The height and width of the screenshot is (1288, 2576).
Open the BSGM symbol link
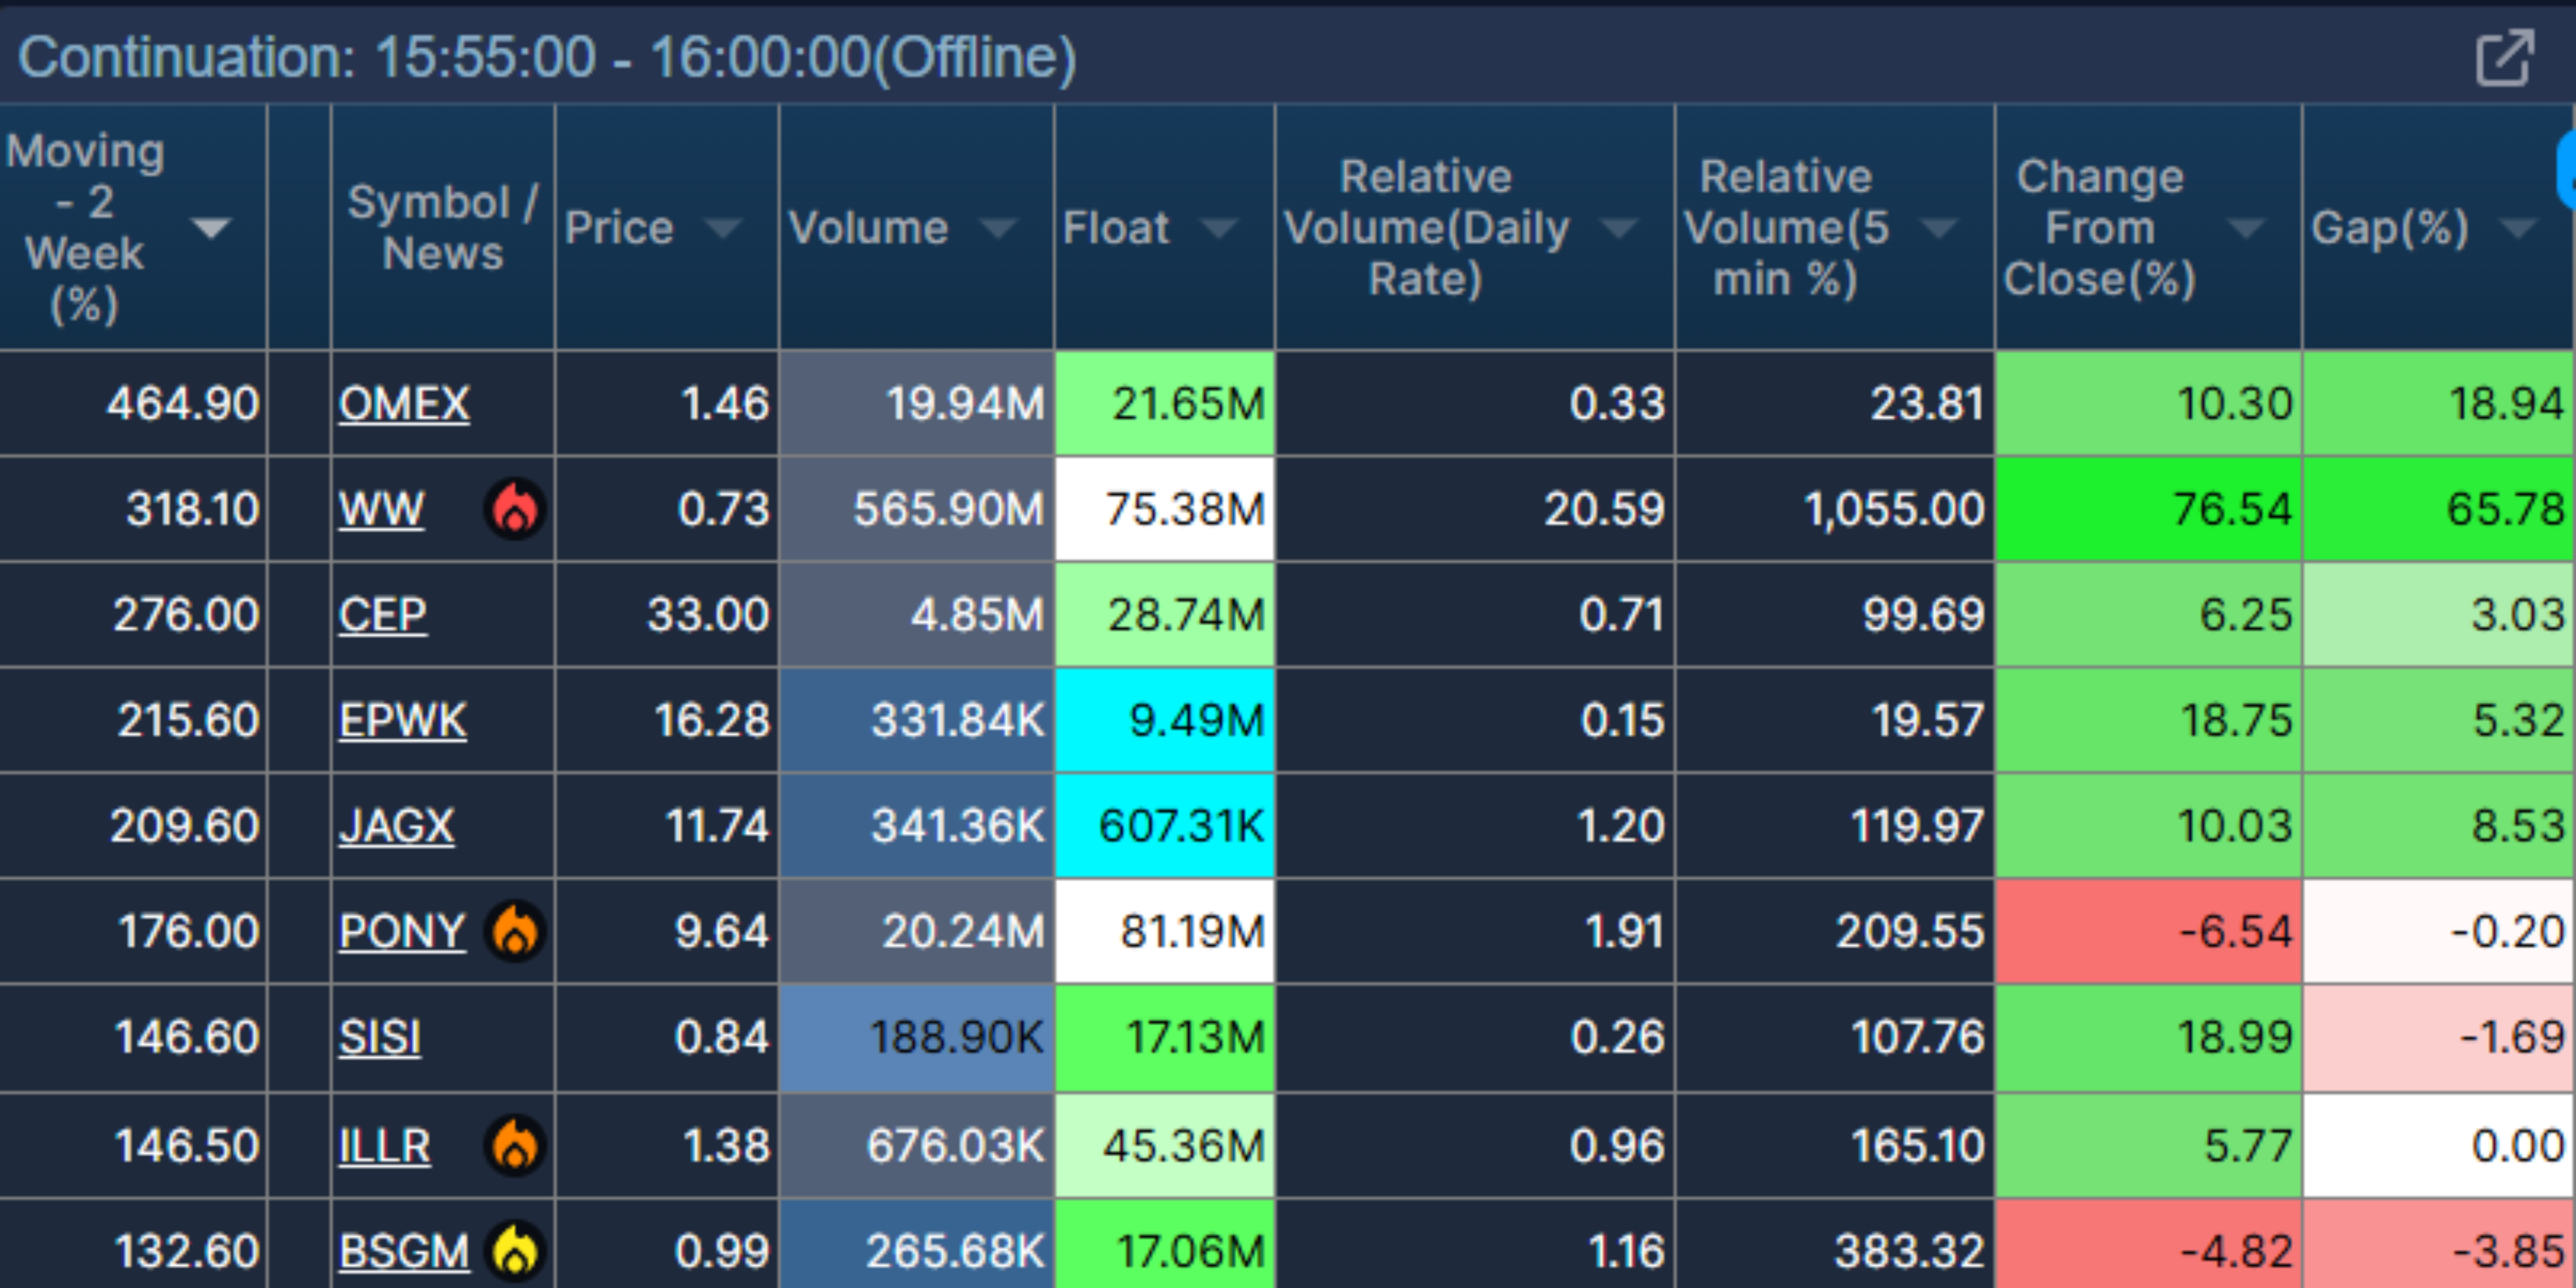pyautogui.click(x=404, y=1251)
